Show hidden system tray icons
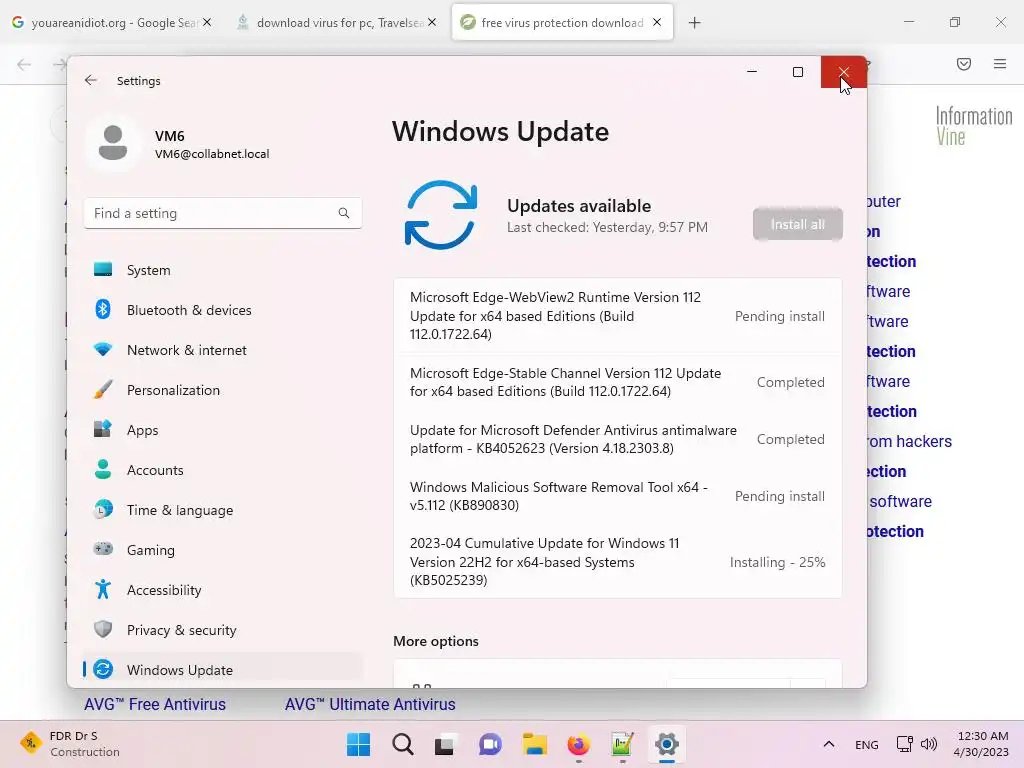Viewport: 1024px width, 768px height. point(829,744)
